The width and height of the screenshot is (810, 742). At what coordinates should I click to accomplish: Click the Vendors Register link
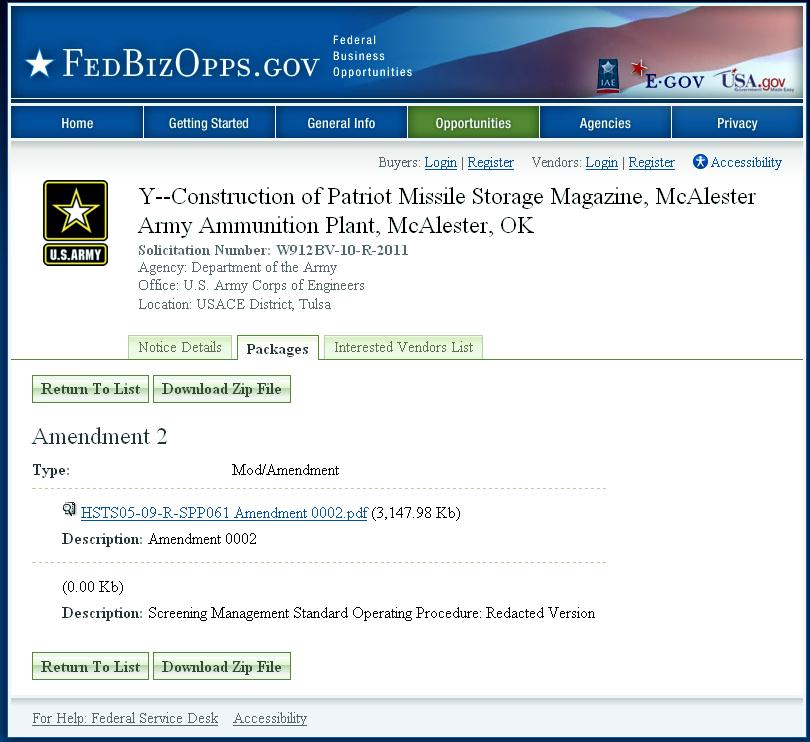[x=651, y=163]
